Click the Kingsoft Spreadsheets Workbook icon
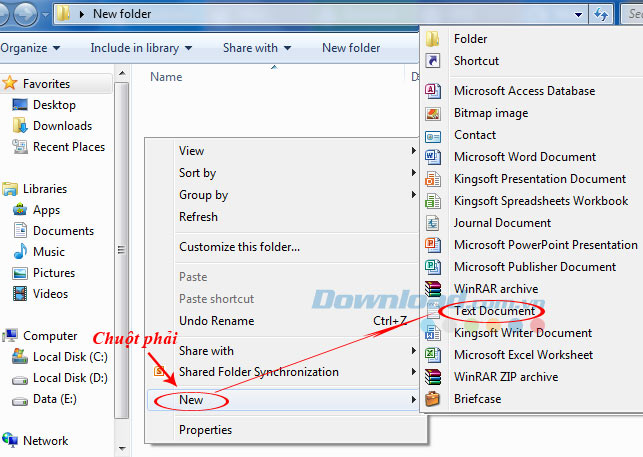The height and width of the screenshot is (457, 643). (x=433, y=201)
